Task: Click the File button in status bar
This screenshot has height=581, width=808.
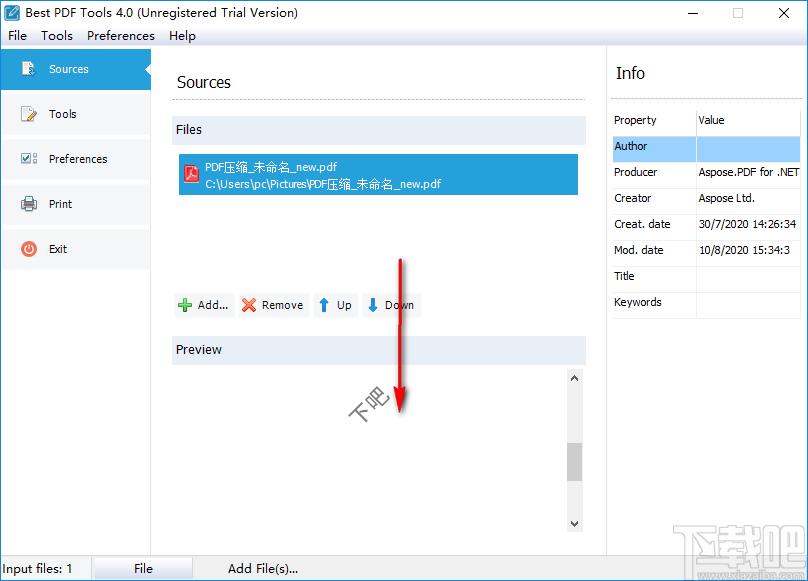Action: coord(143,569)
